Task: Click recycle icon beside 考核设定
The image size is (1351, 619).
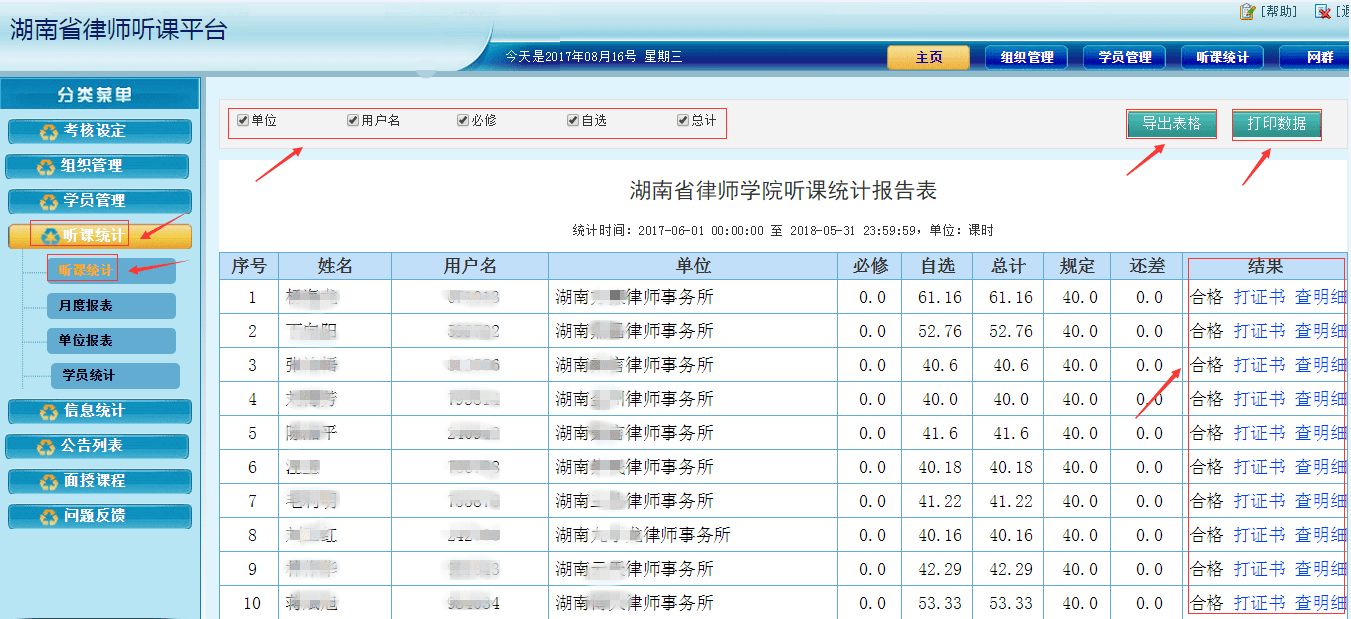Action: (48, 131)
